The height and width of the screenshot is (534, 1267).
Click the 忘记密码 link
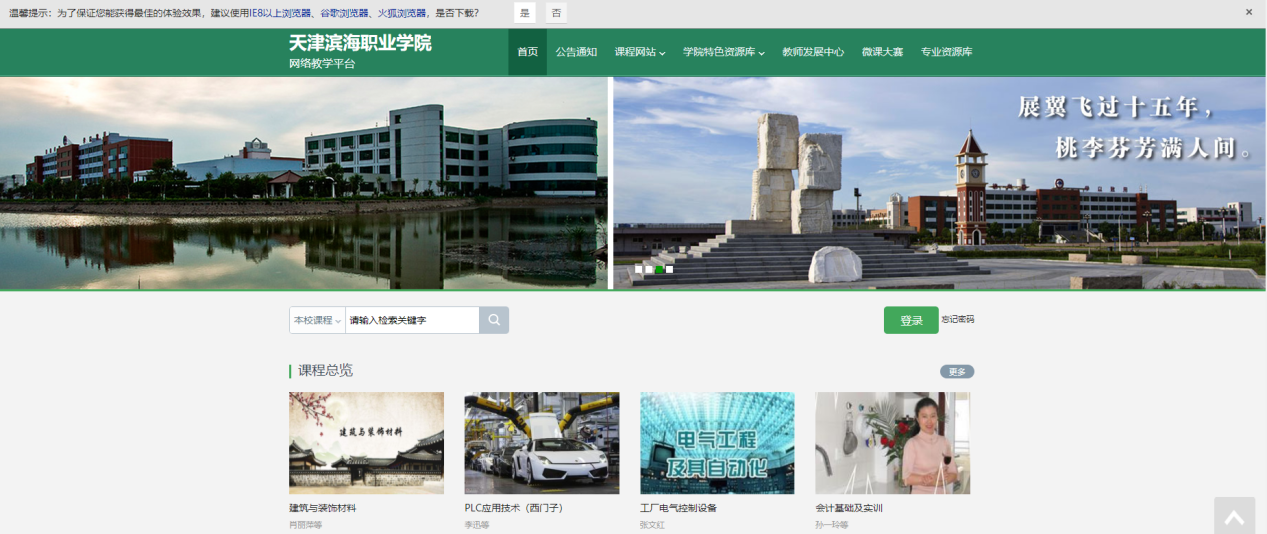(x=957, y=320)
